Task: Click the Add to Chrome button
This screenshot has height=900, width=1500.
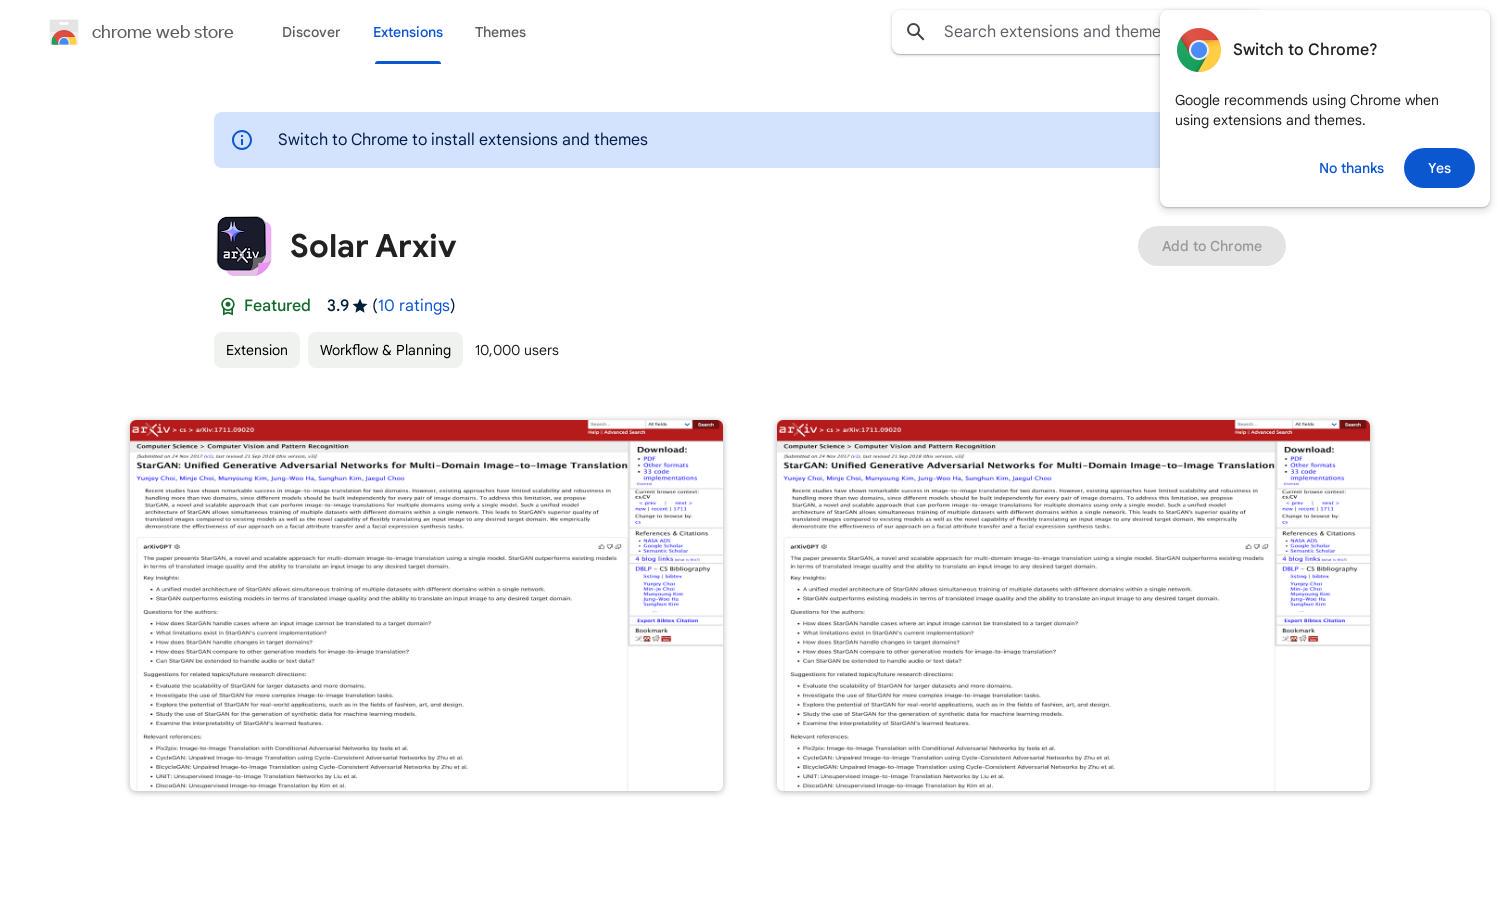Action: 1211,246
